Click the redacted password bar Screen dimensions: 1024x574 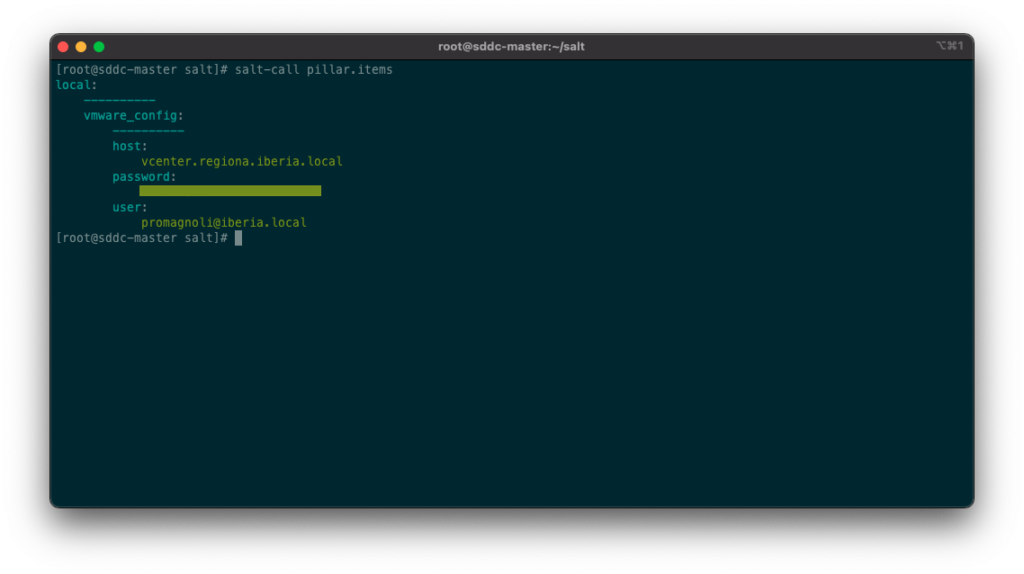(230, 191)
